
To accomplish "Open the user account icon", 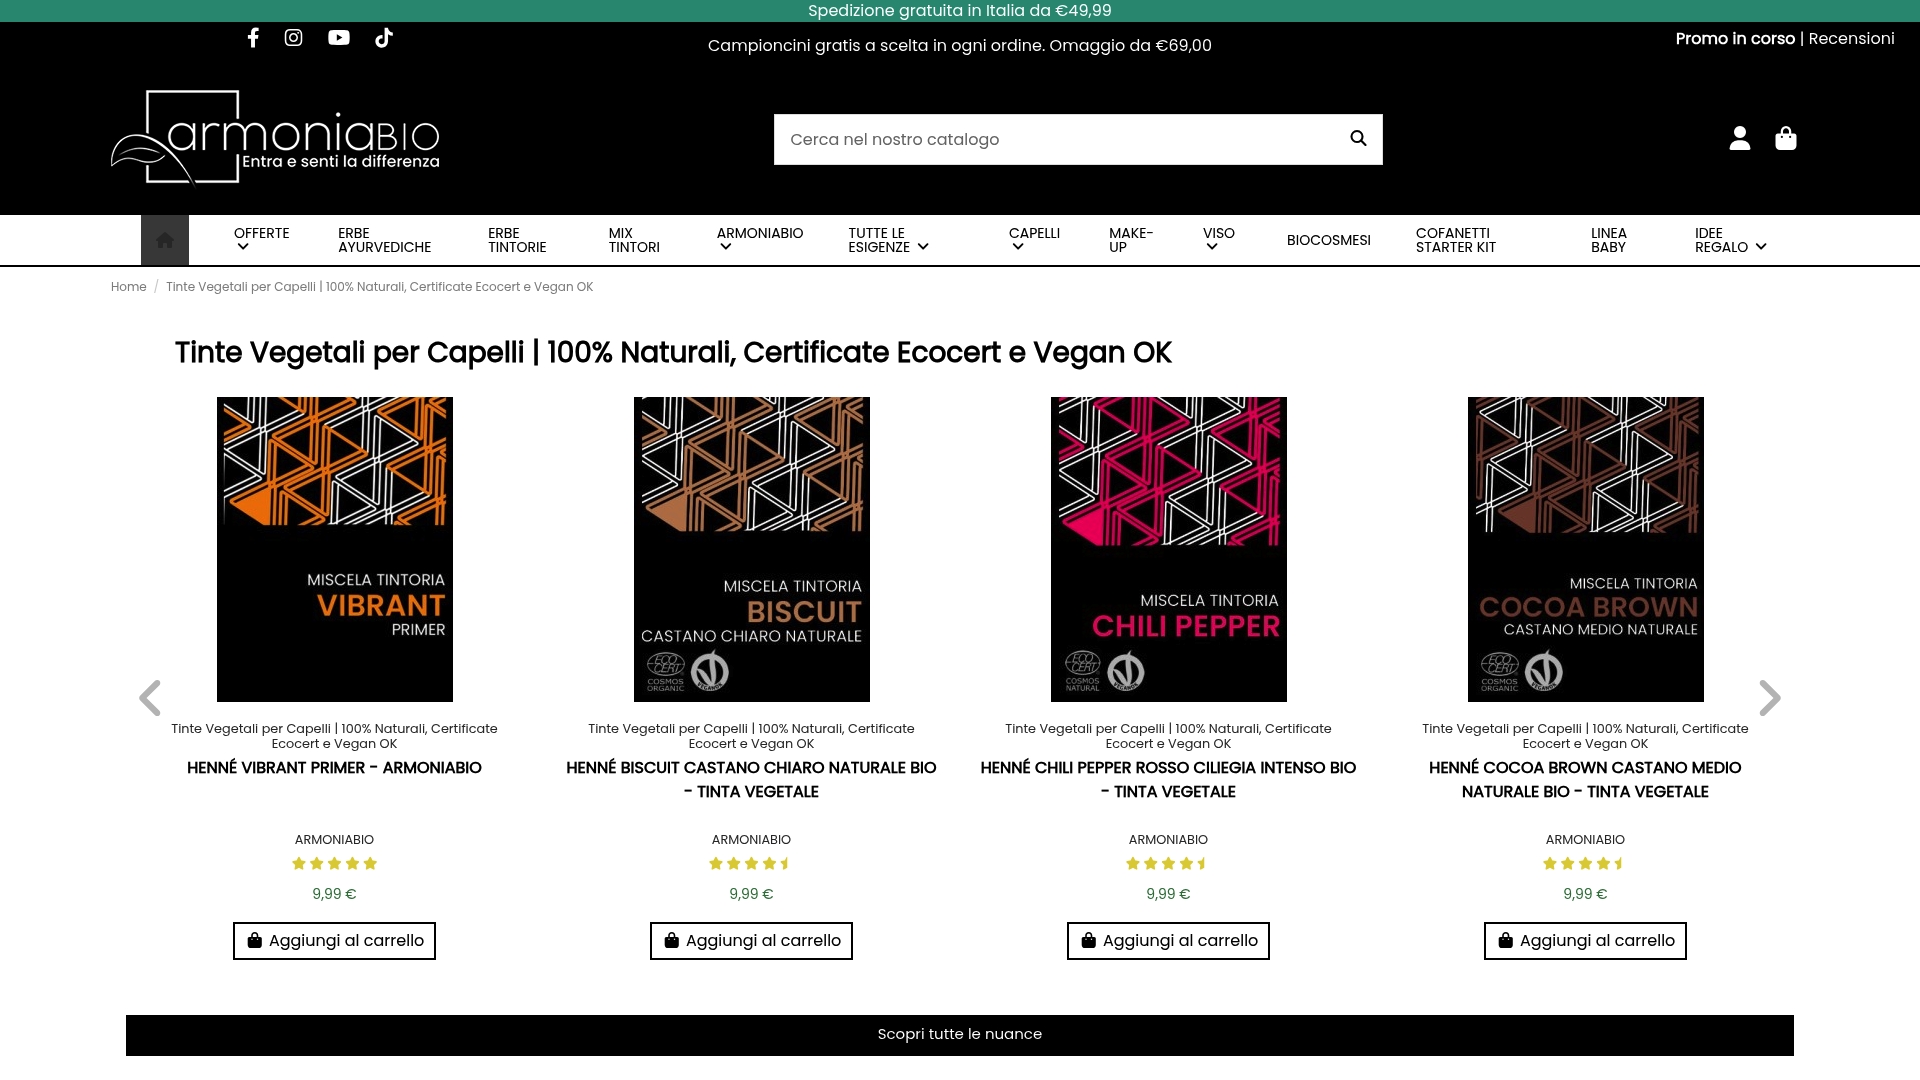I will pos(1740,138).
